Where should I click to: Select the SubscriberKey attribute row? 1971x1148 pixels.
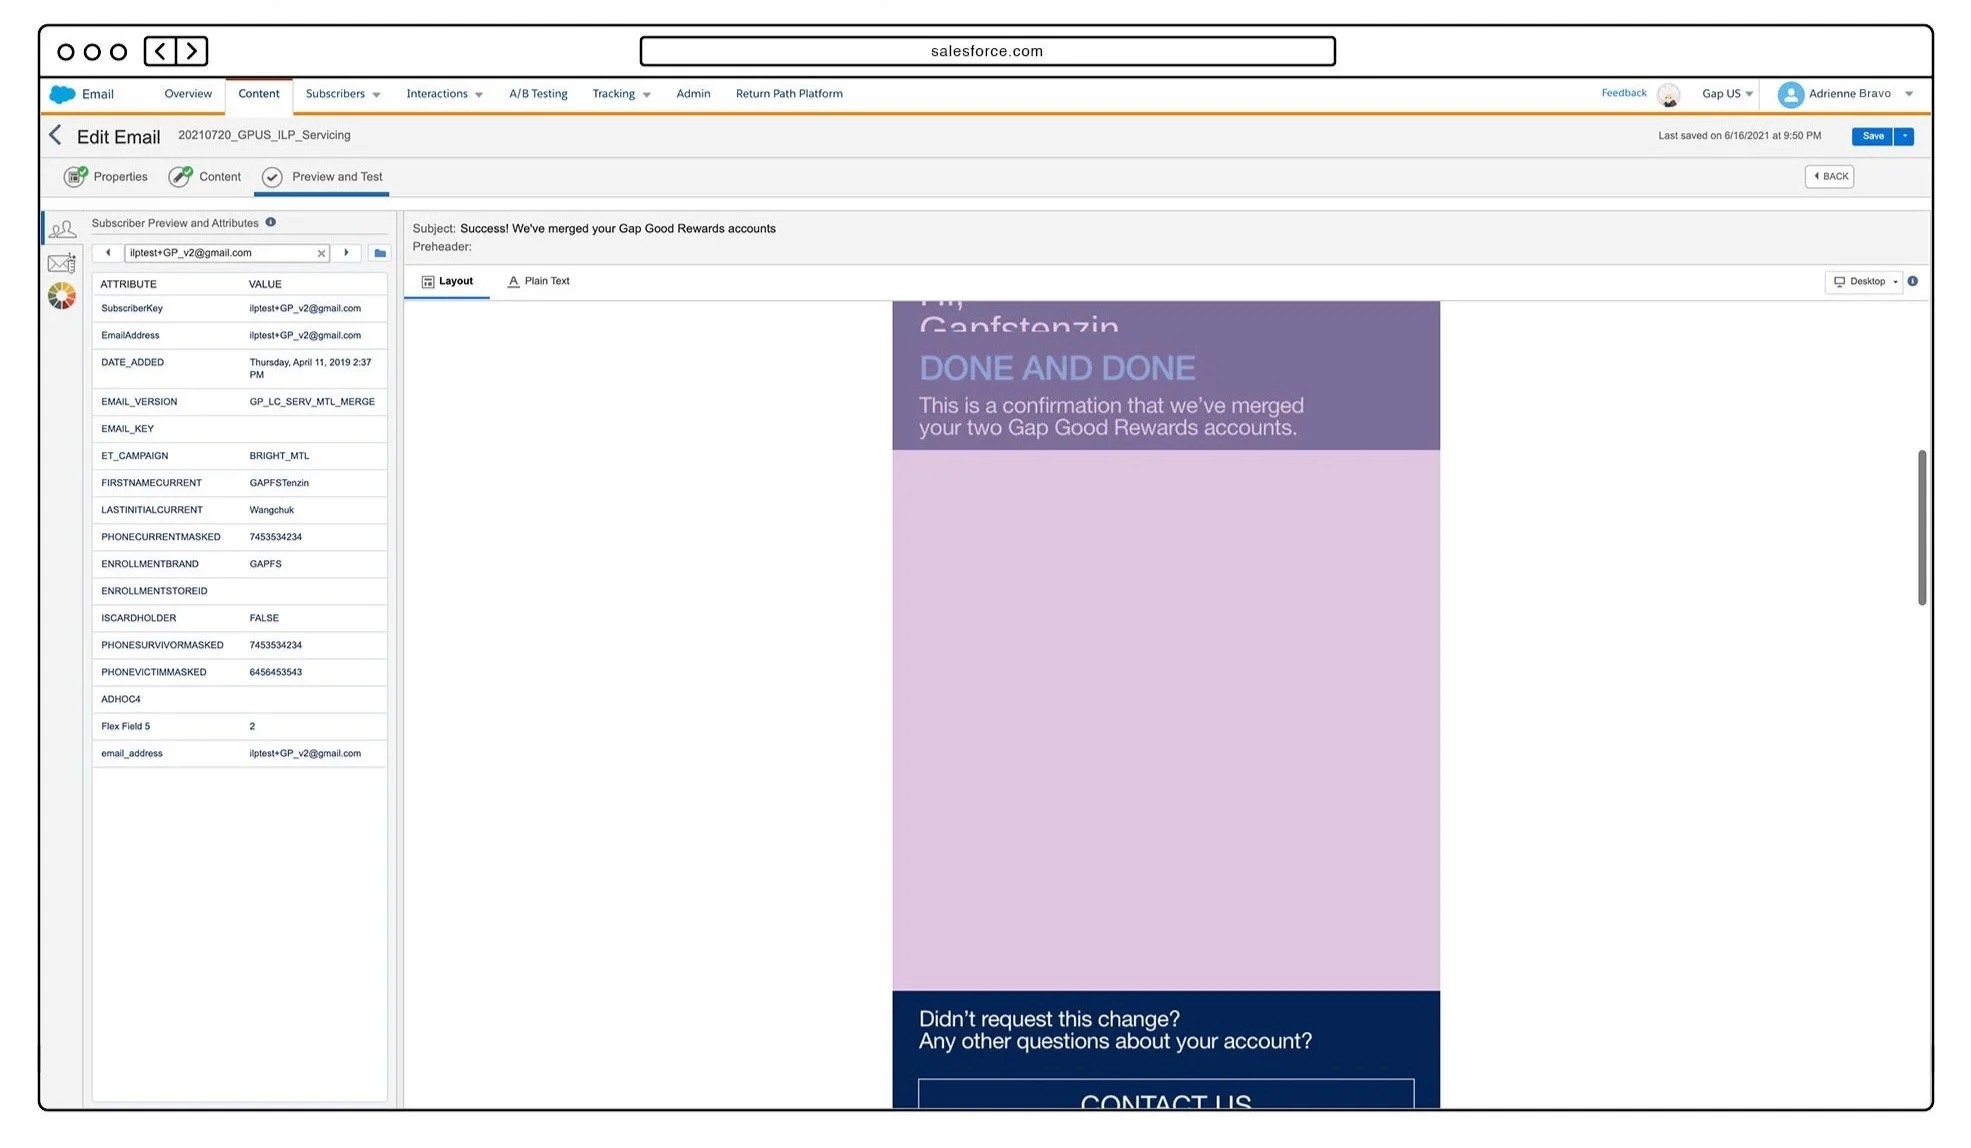240,309
